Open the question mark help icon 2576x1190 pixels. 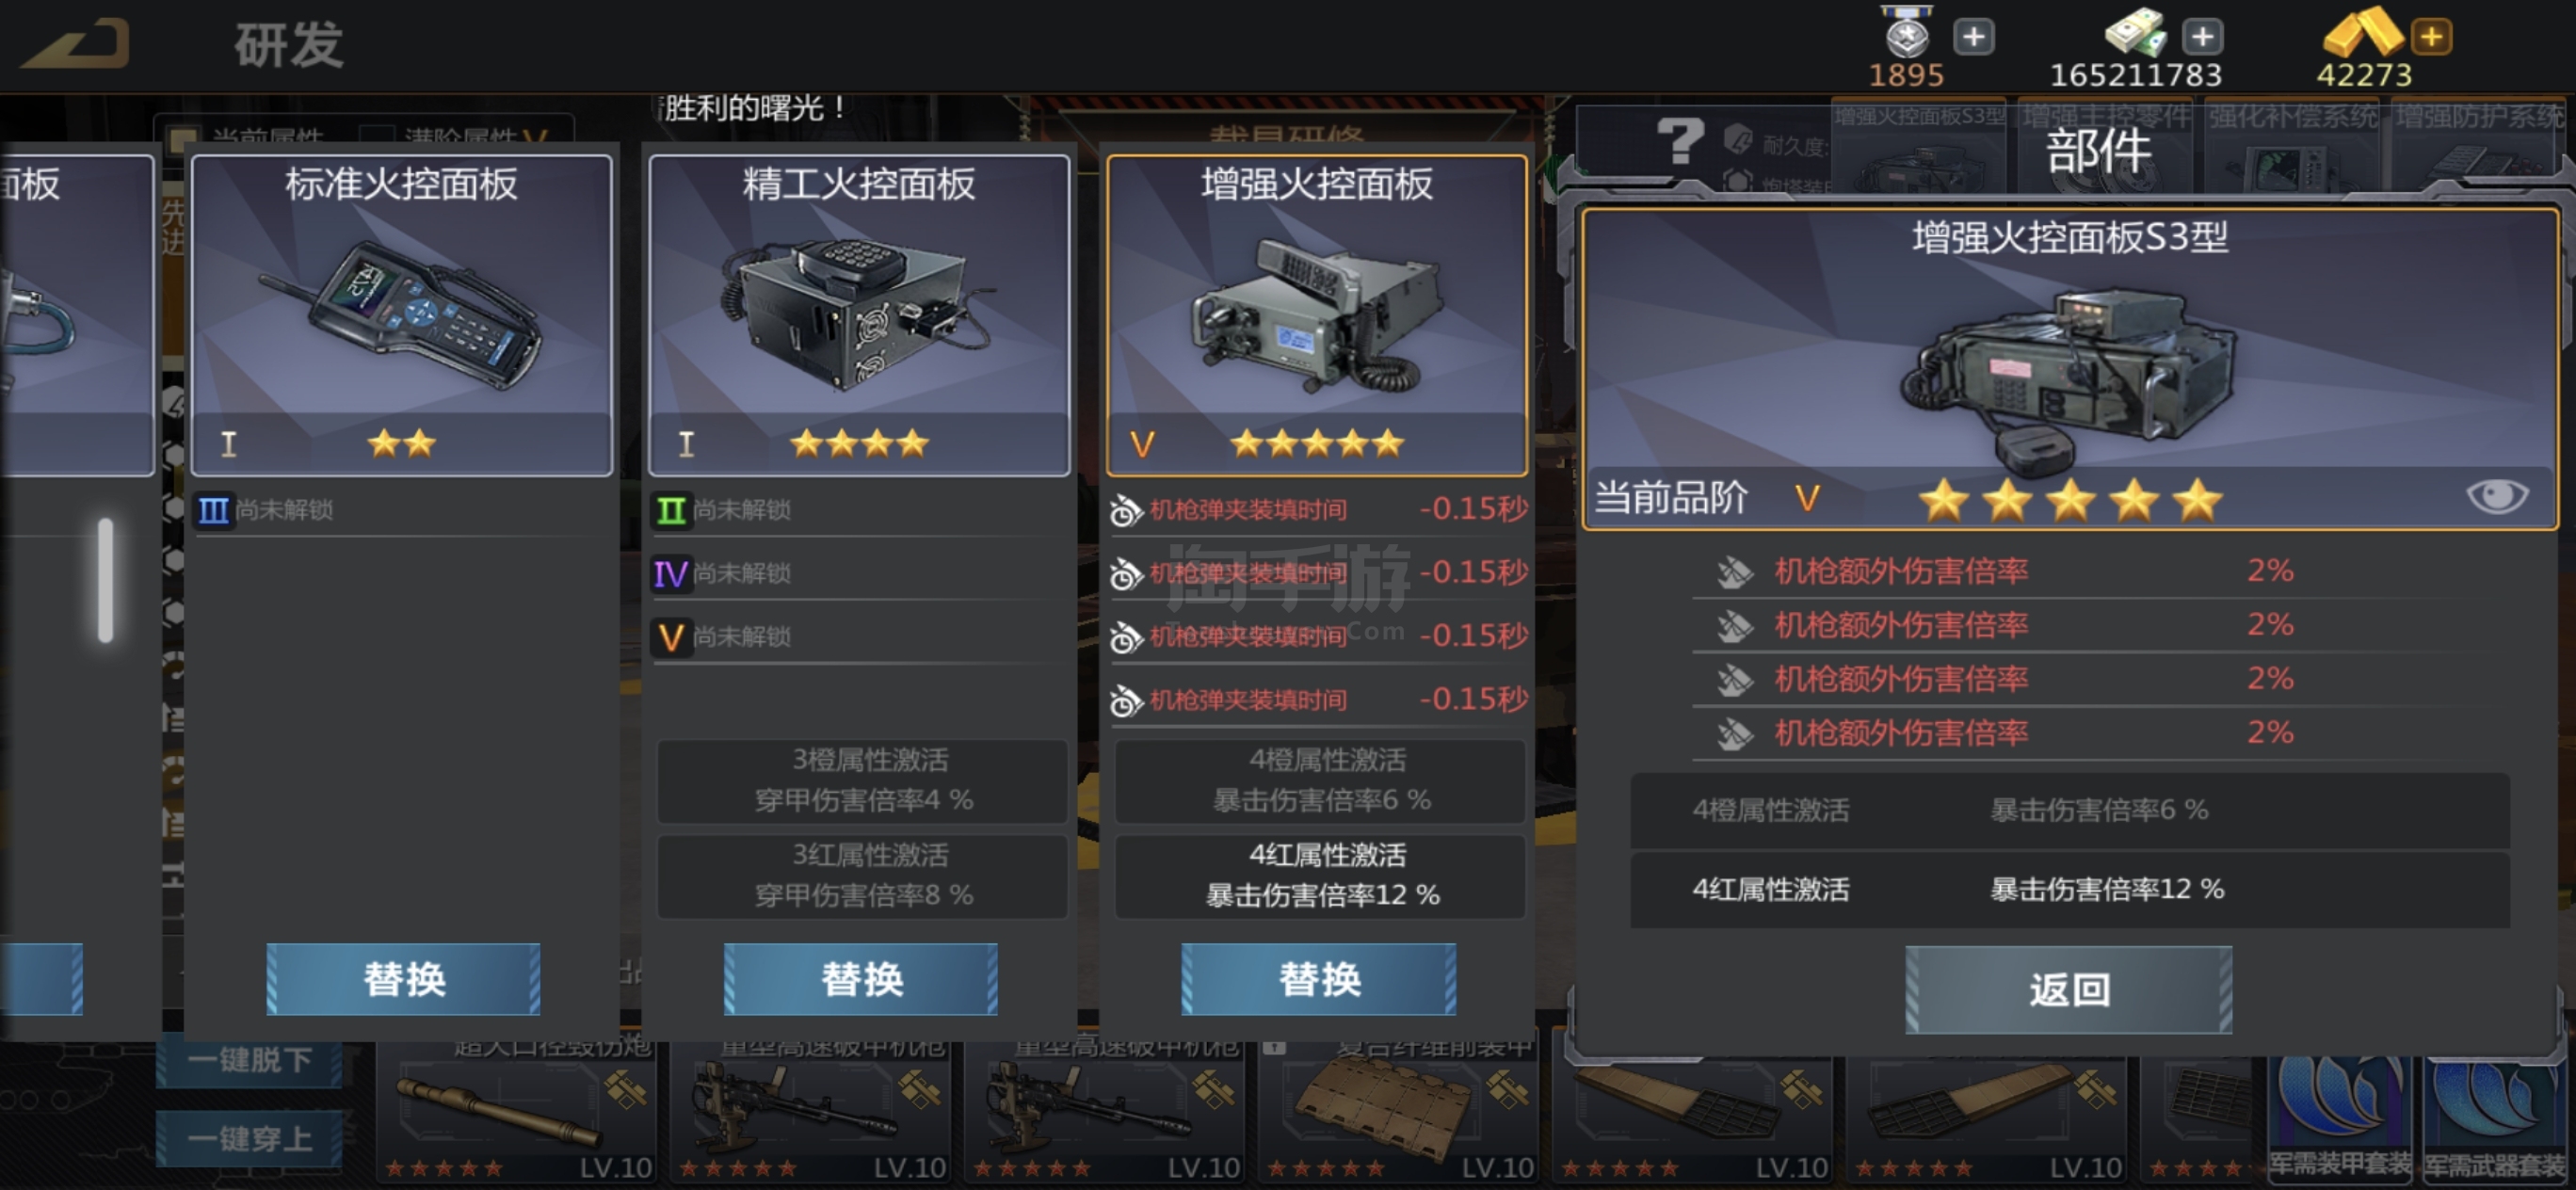[1680, 141]
